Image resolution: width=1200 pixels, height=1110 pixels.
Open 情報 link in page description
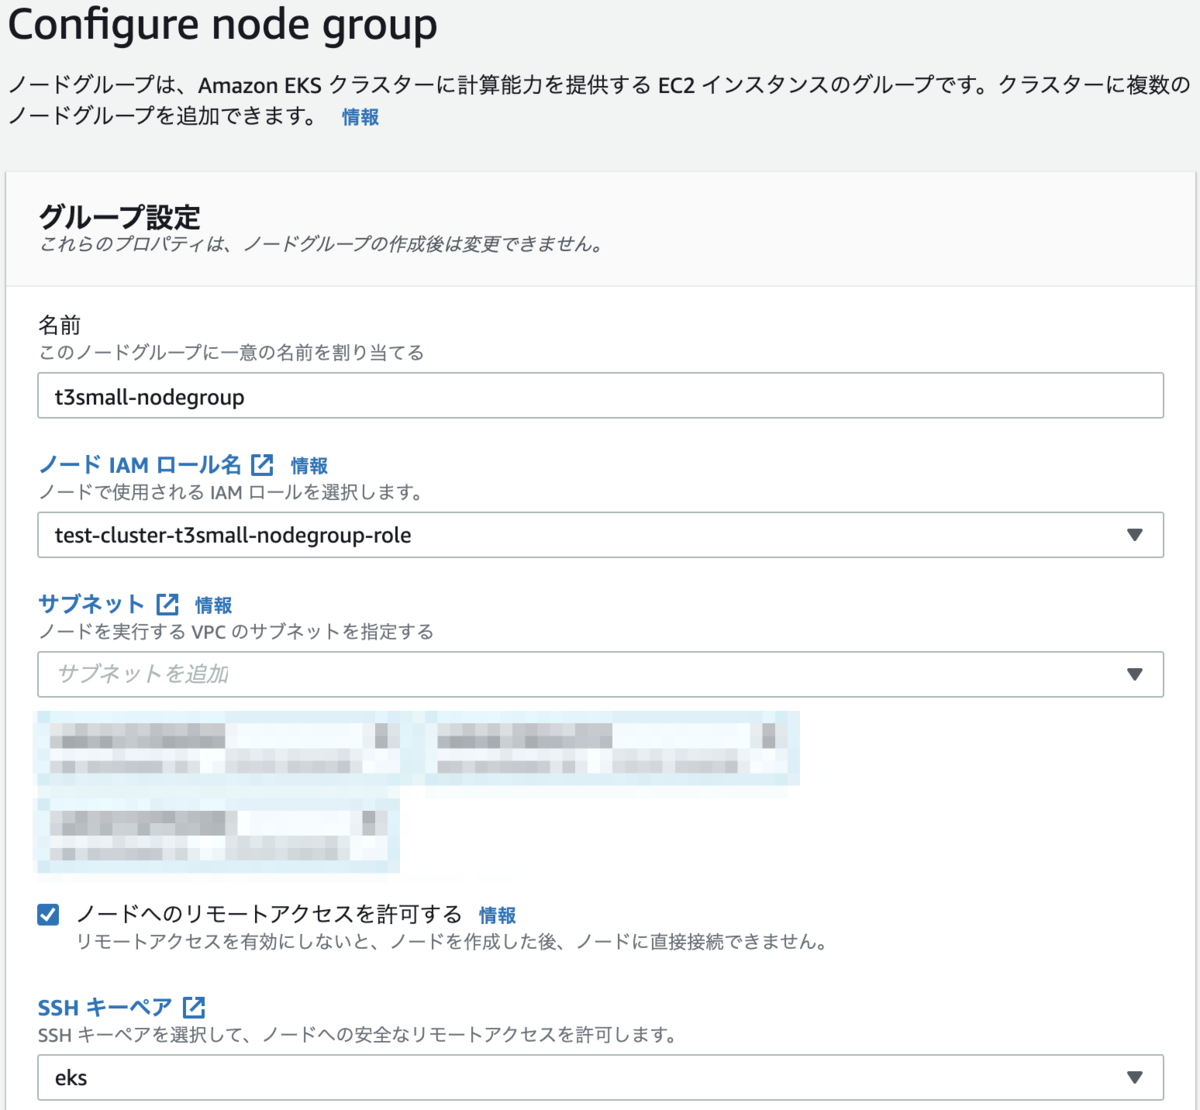tap(360, 117)
